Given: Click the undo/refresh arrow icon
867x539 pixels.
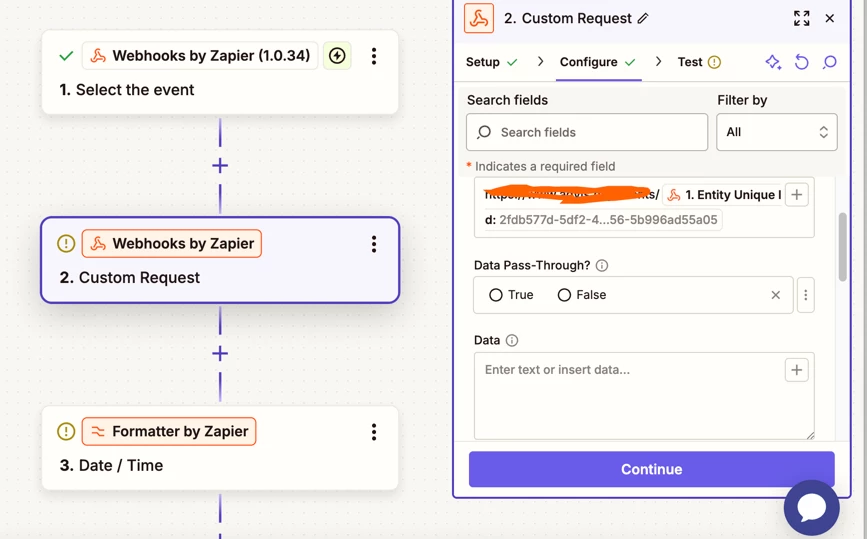Looking at the screenshot, I should pyautogui.click(x=801, y=62).
